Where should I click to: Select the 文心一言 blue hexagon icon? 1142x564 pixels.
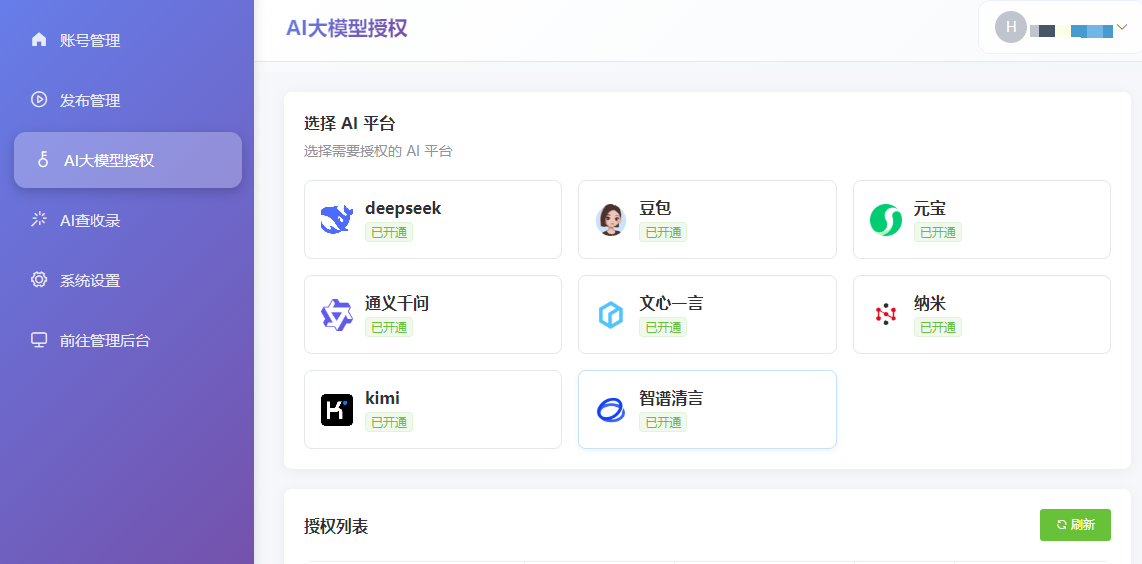pyautogui.click(x=611, y=314)
